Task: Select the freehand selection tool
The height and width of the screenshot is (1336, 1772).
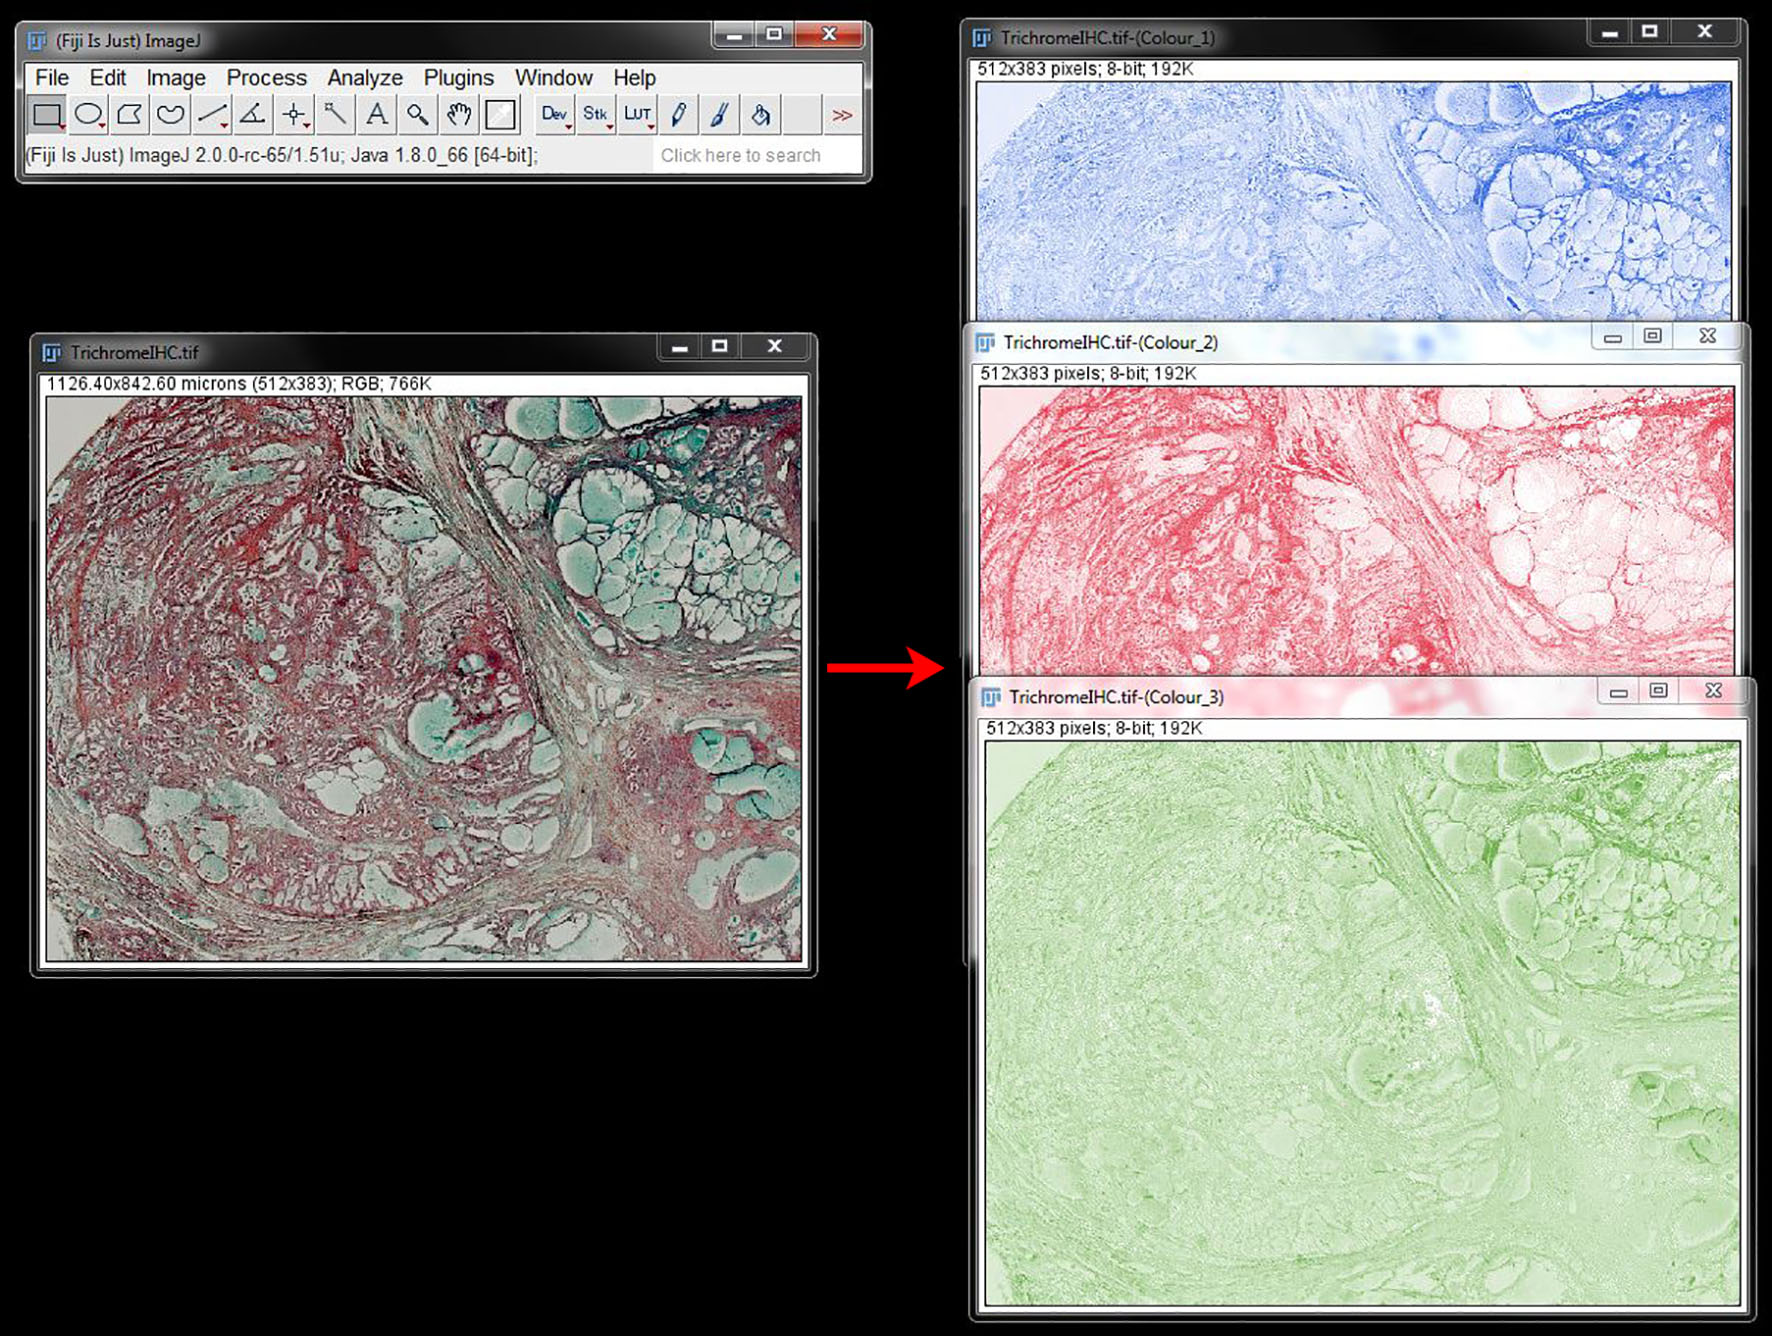Action: (169, 114)
